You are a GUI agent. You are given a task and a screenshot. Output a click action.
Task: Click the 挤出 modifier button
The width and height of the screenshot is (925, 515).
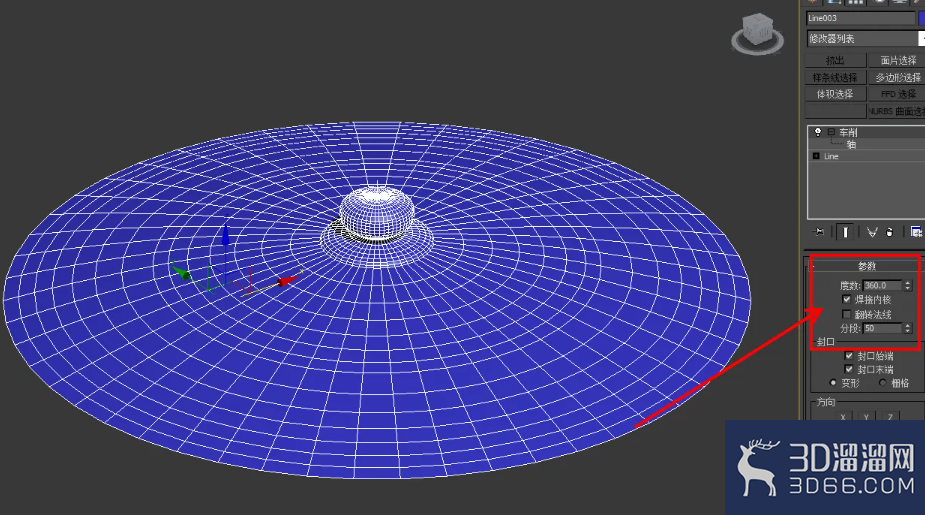[835, 60]
